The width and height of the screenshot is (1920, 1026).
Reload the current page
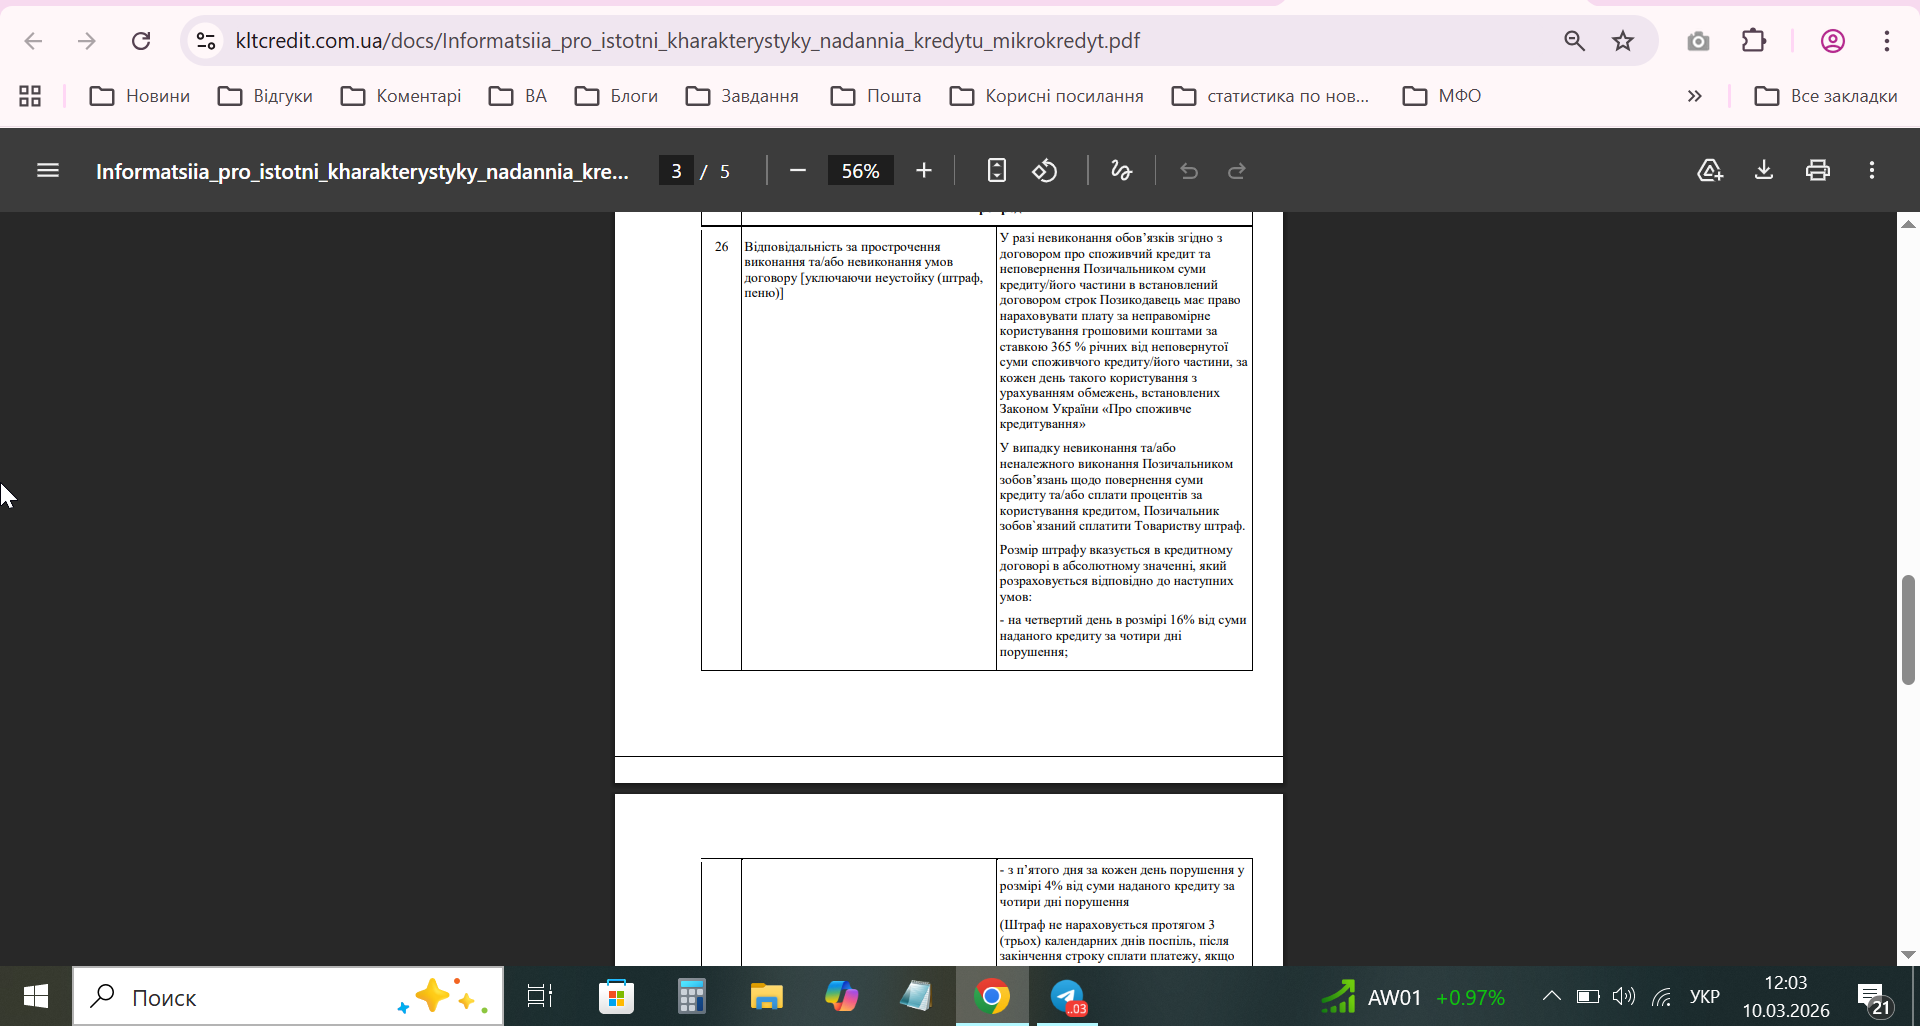[141, 41]
